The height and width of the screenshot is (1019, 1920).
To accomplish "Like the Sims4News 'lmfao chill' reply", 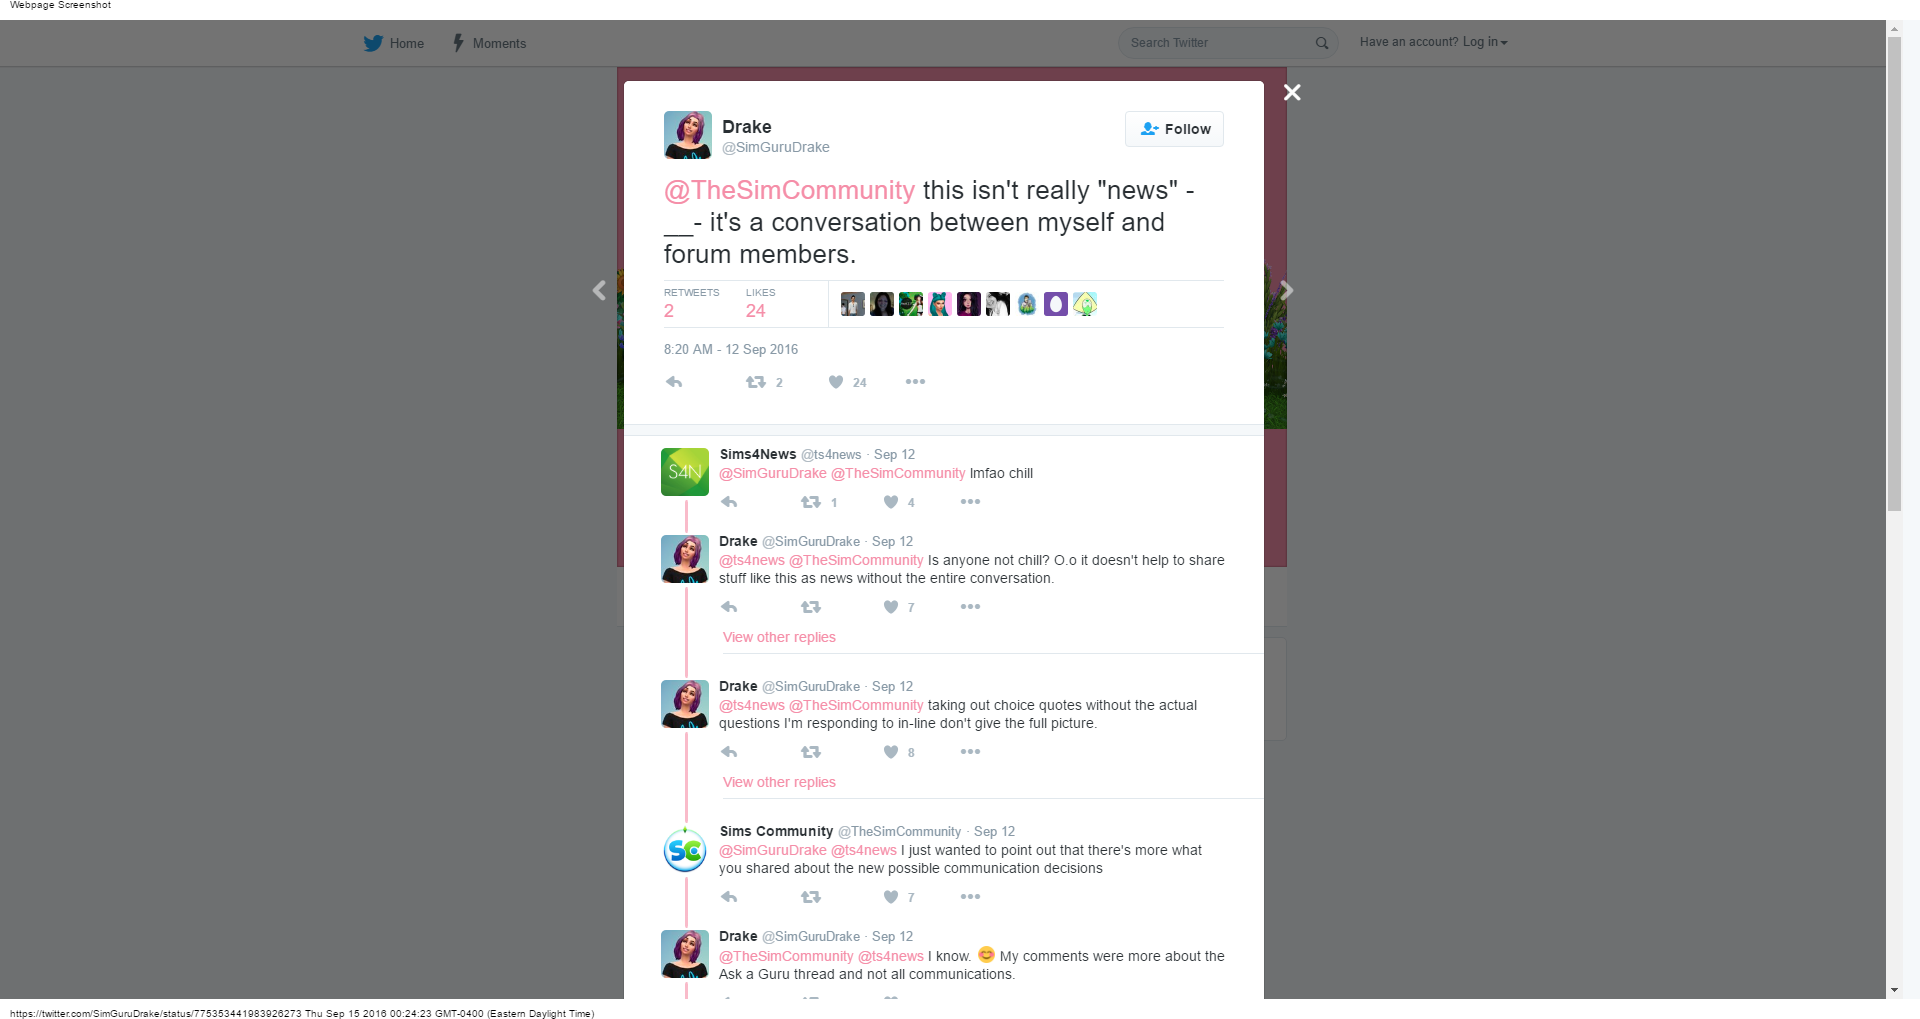I will click(x=891, y=502).
